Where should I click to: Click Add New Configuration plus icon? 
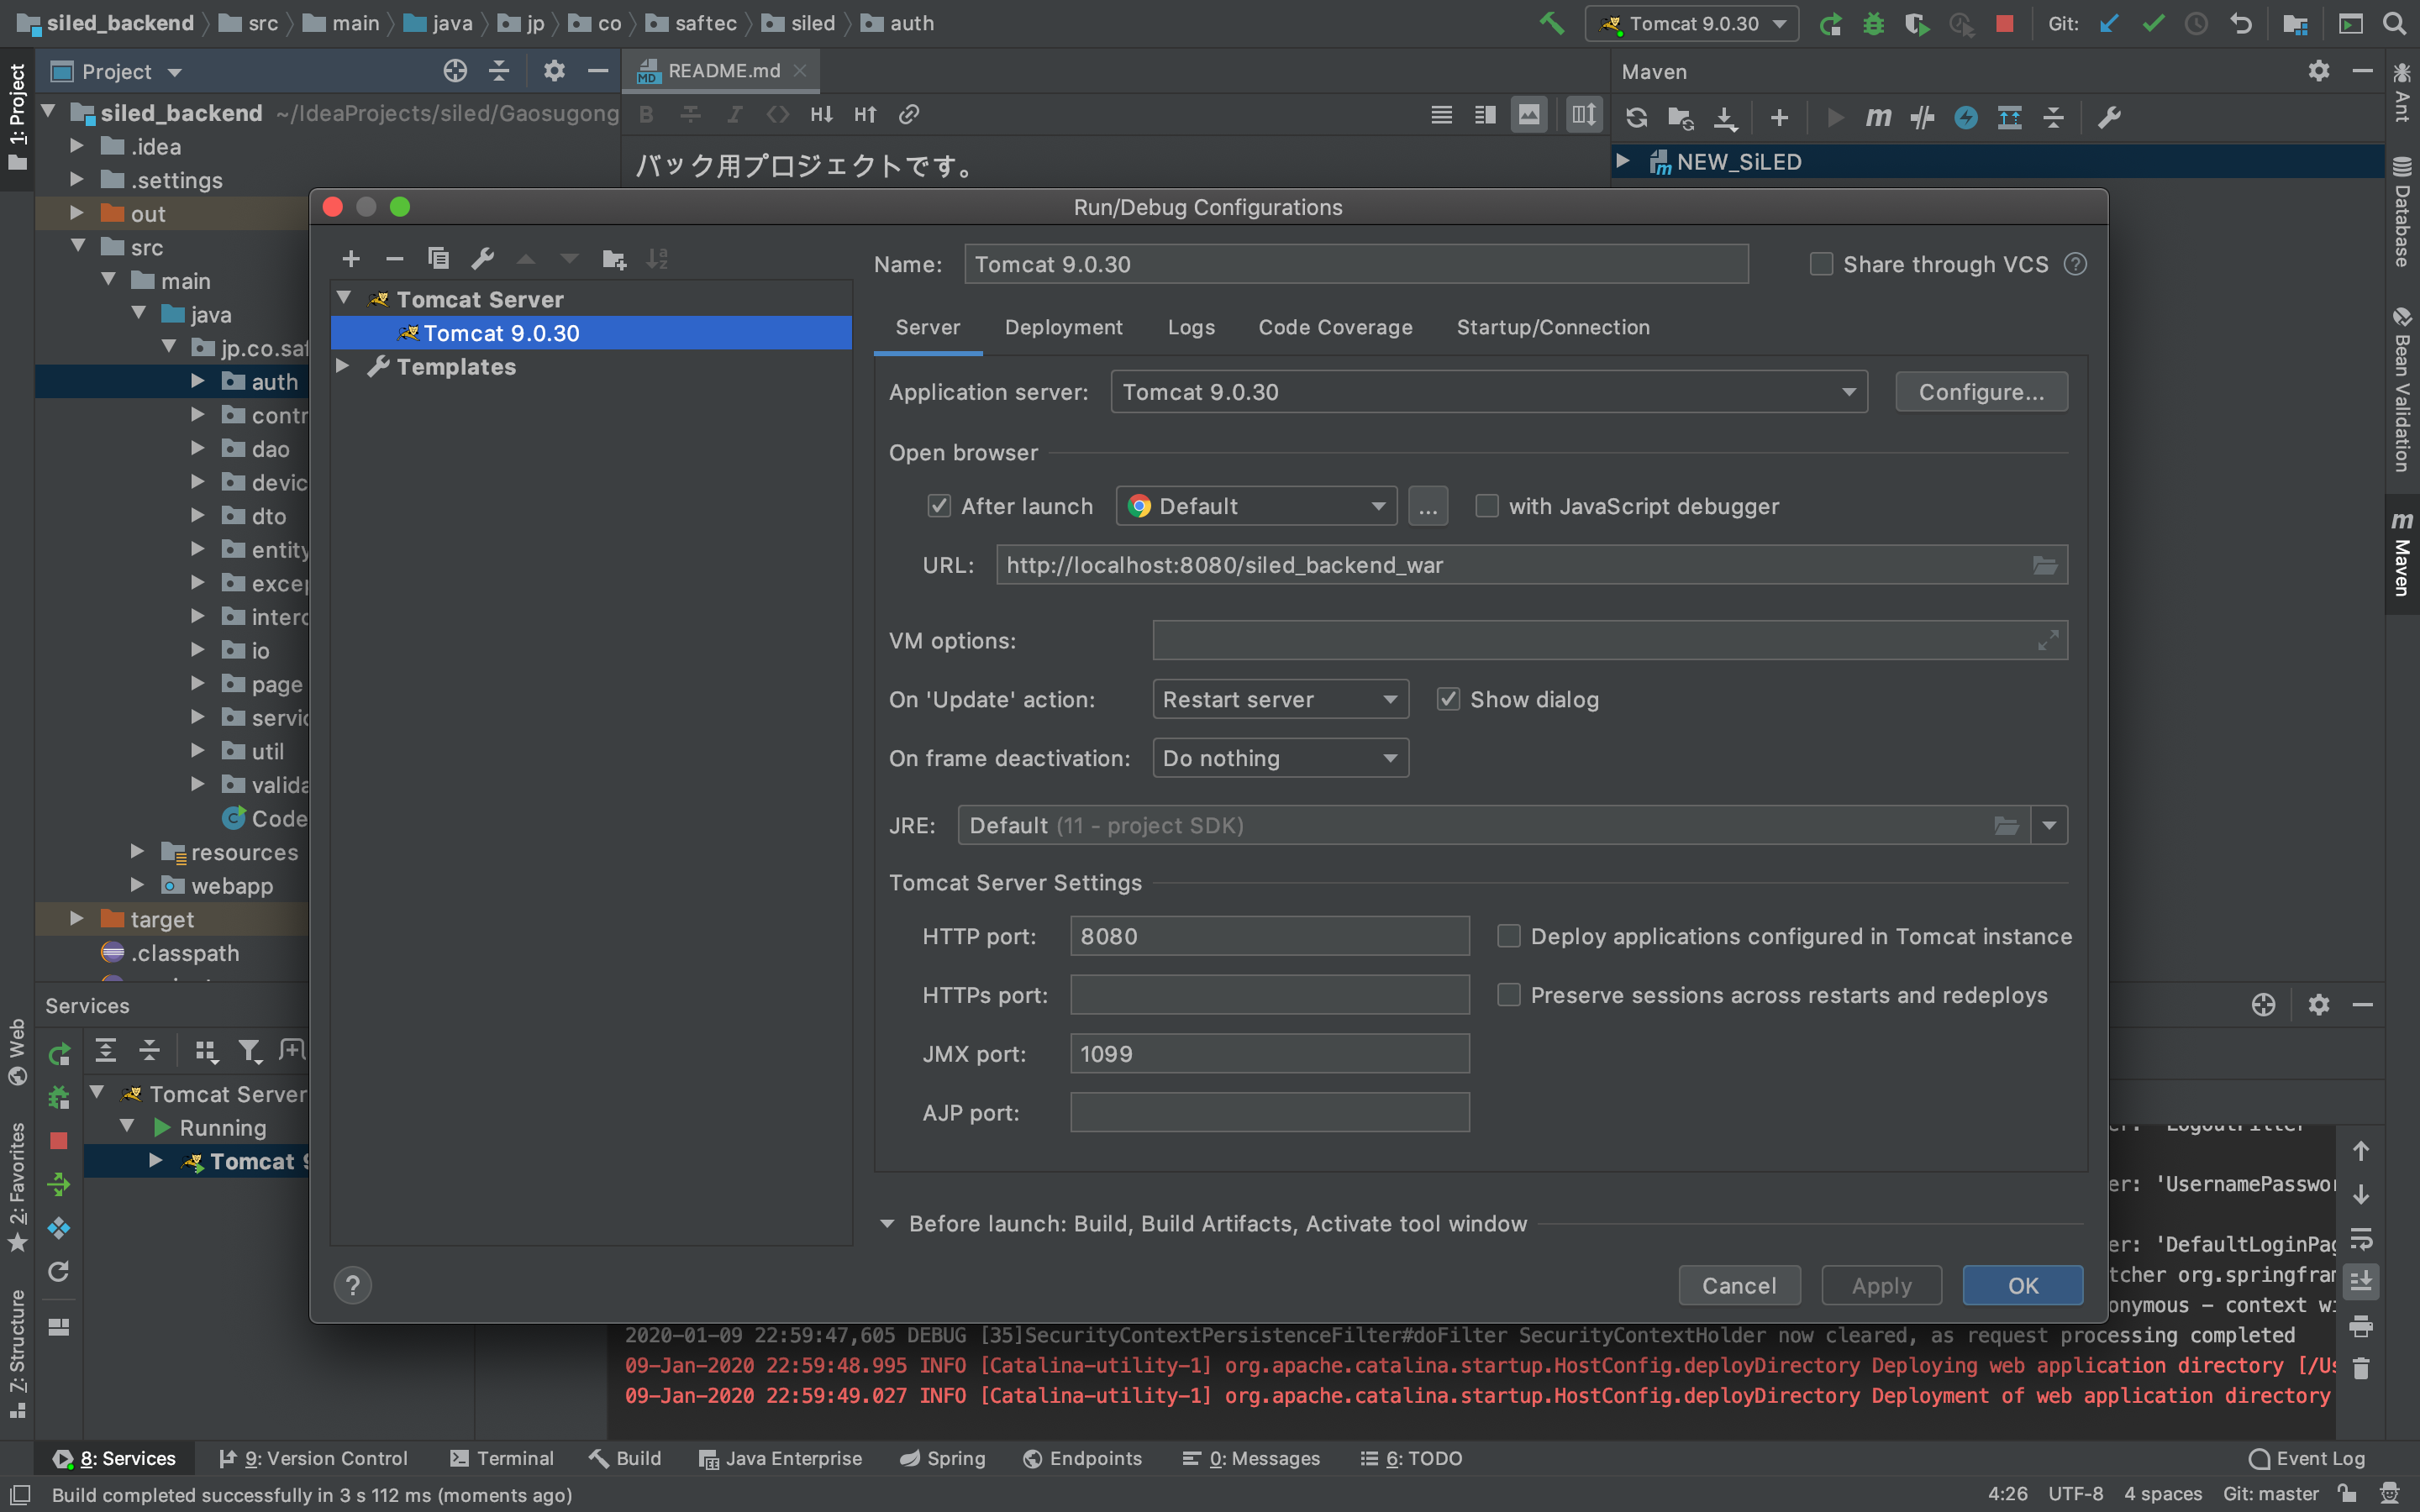click(x=351, y=259)
